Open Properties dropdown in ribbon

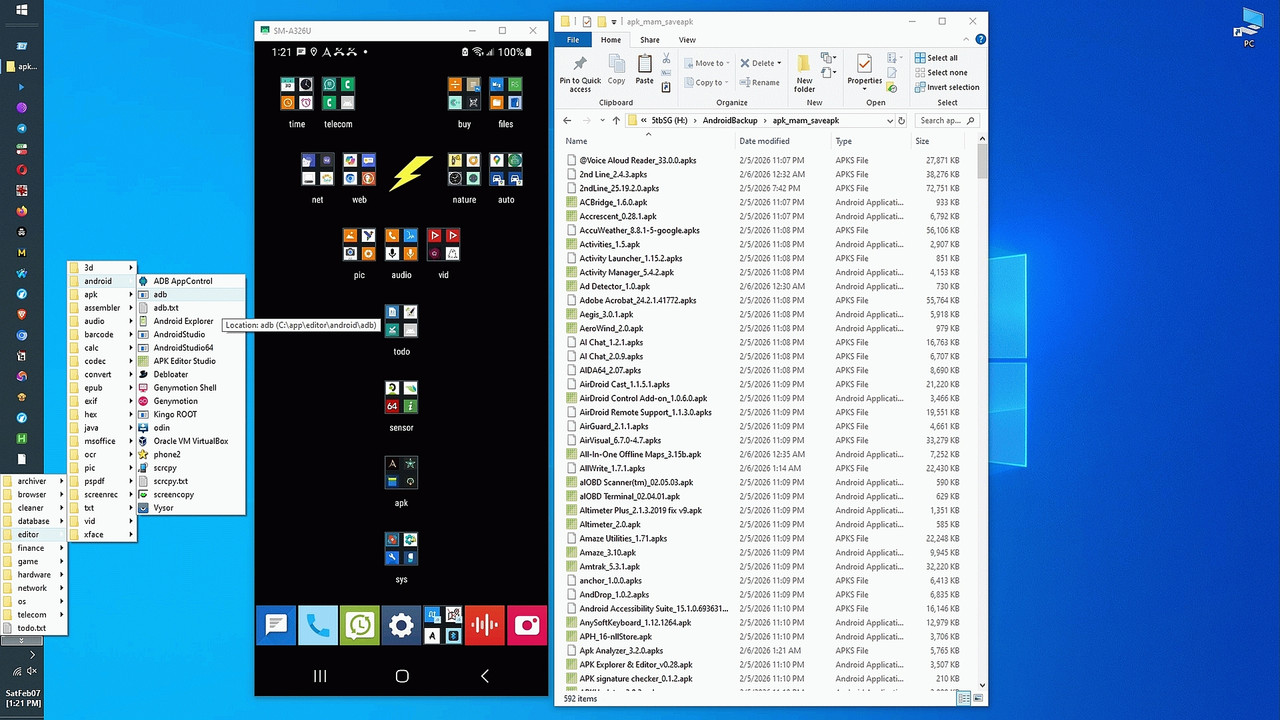(x=865, y=88)
